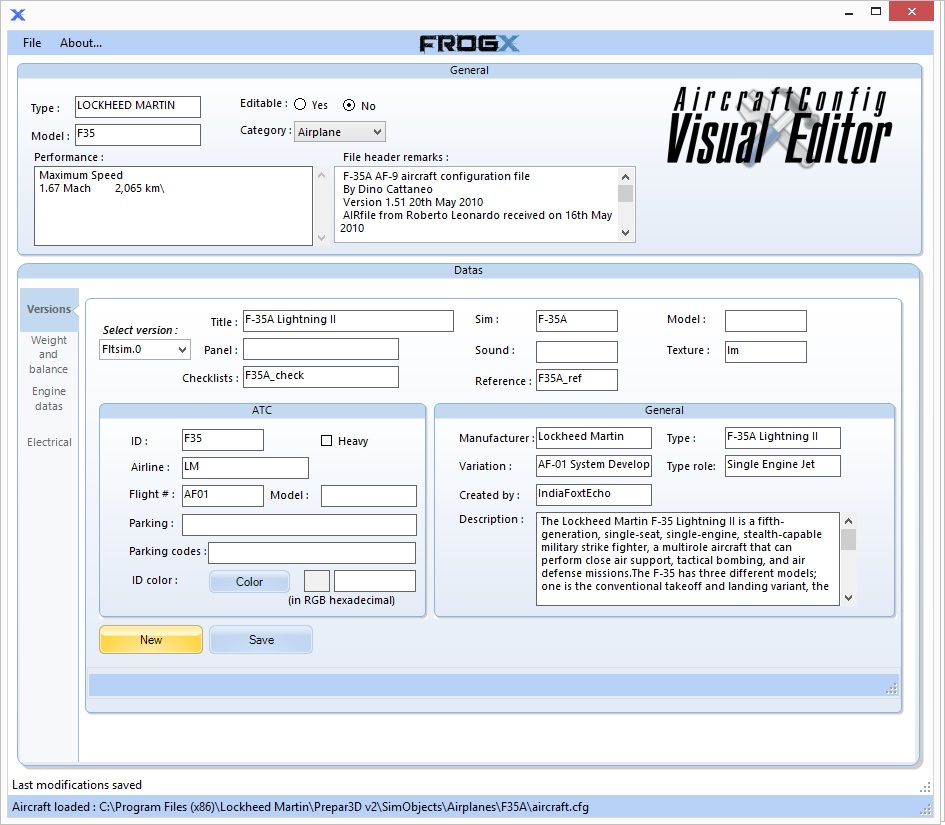Image resolution: width=945 pixels, height=825 pixels.
Task: Click the Texture field containing lm
Action: [765, 351]
